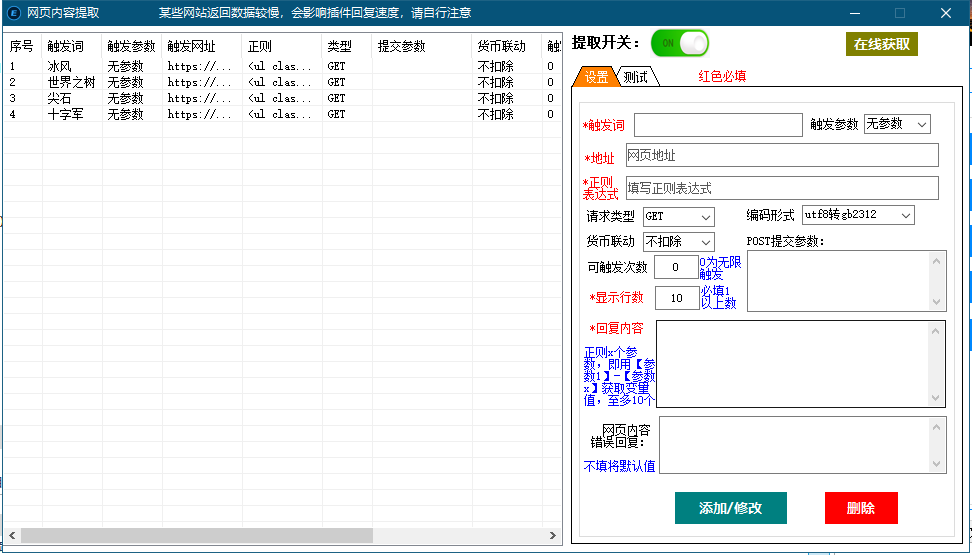Select the 冰风 row in the list
The height and width of the screenshot is (555, 972).
[60, 67]
